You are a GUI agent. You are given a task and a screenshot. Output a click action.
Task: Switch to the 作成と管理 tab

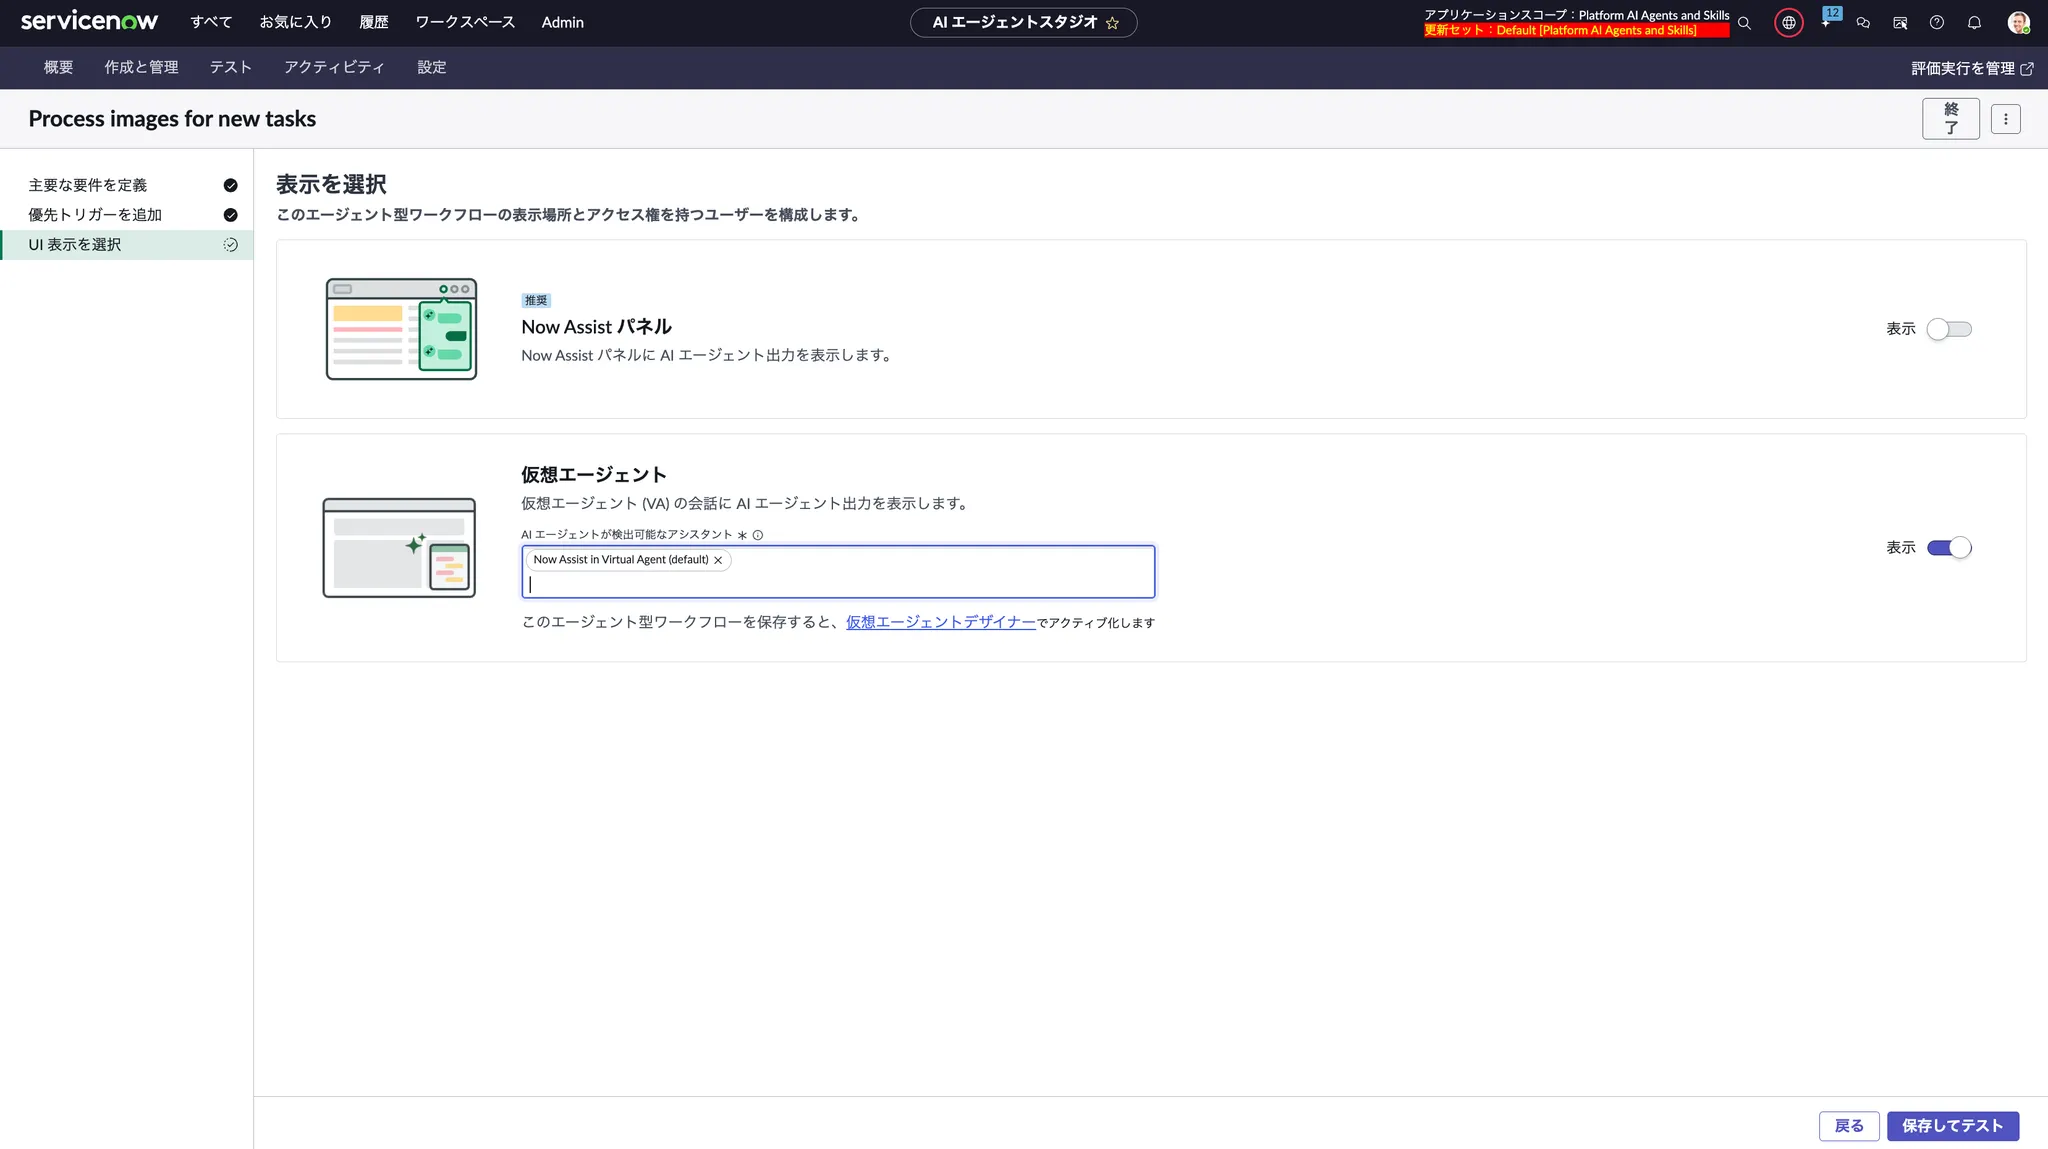(141, 67)
